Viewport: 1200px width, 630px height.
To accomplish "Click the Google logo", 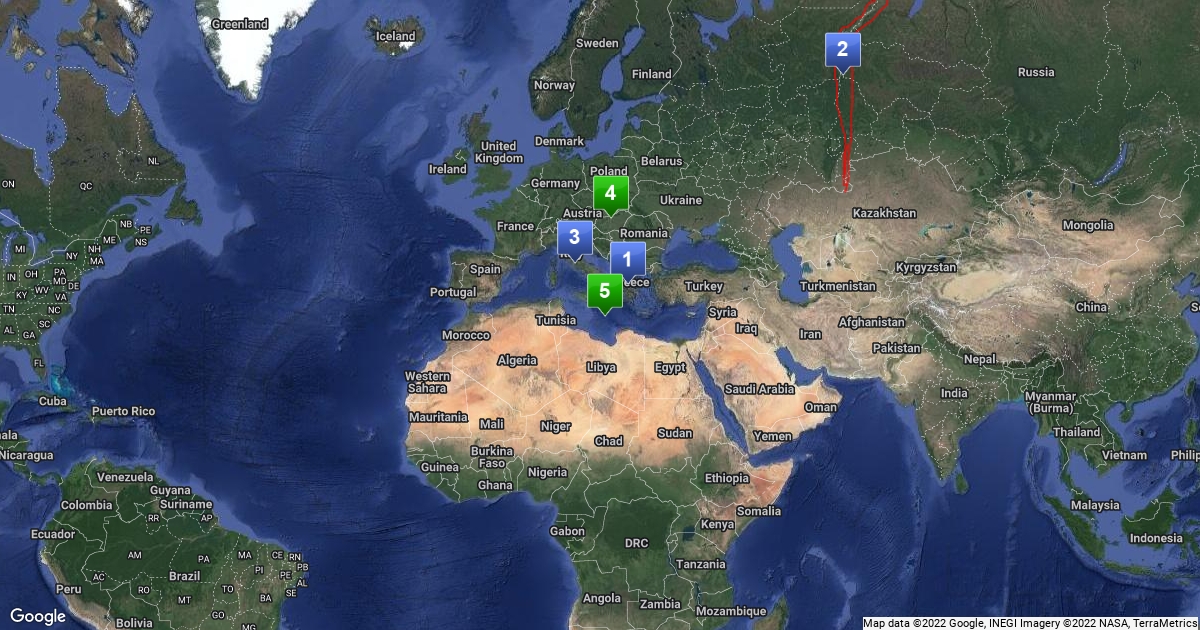I will click(x=38, y=616).
